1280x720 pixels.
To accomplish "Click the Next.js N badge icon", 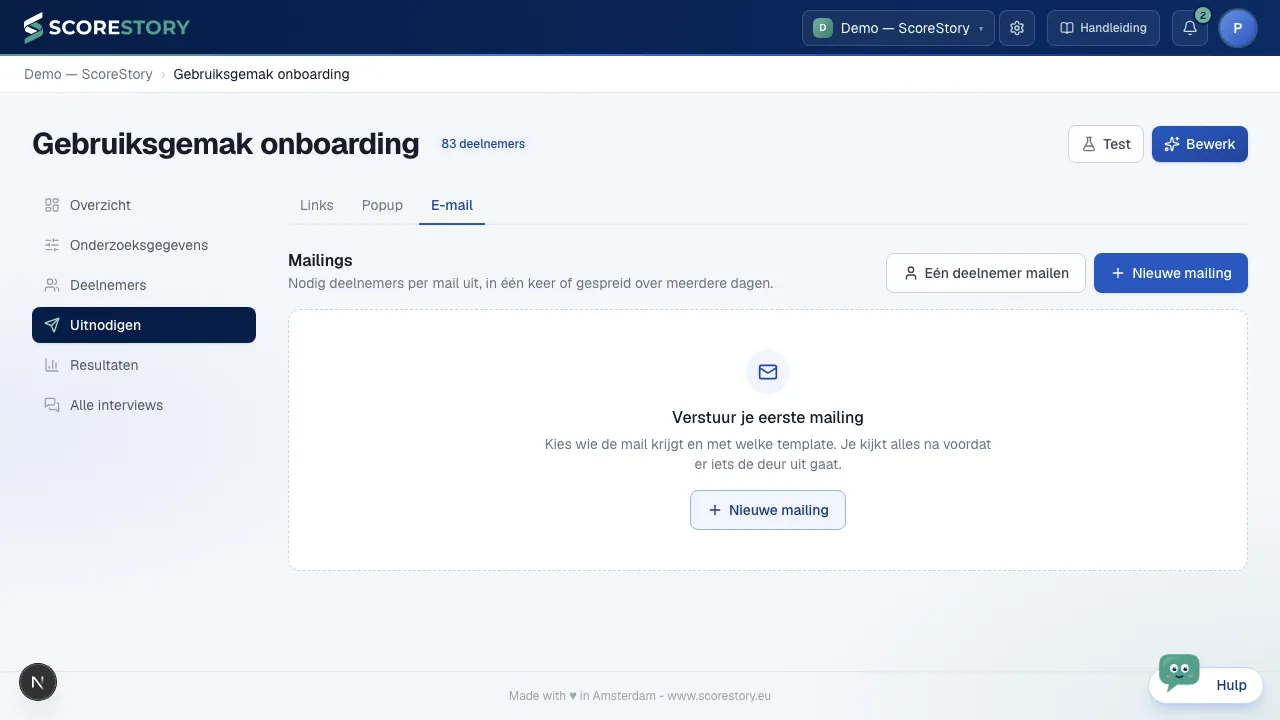I will coord(38,682).
